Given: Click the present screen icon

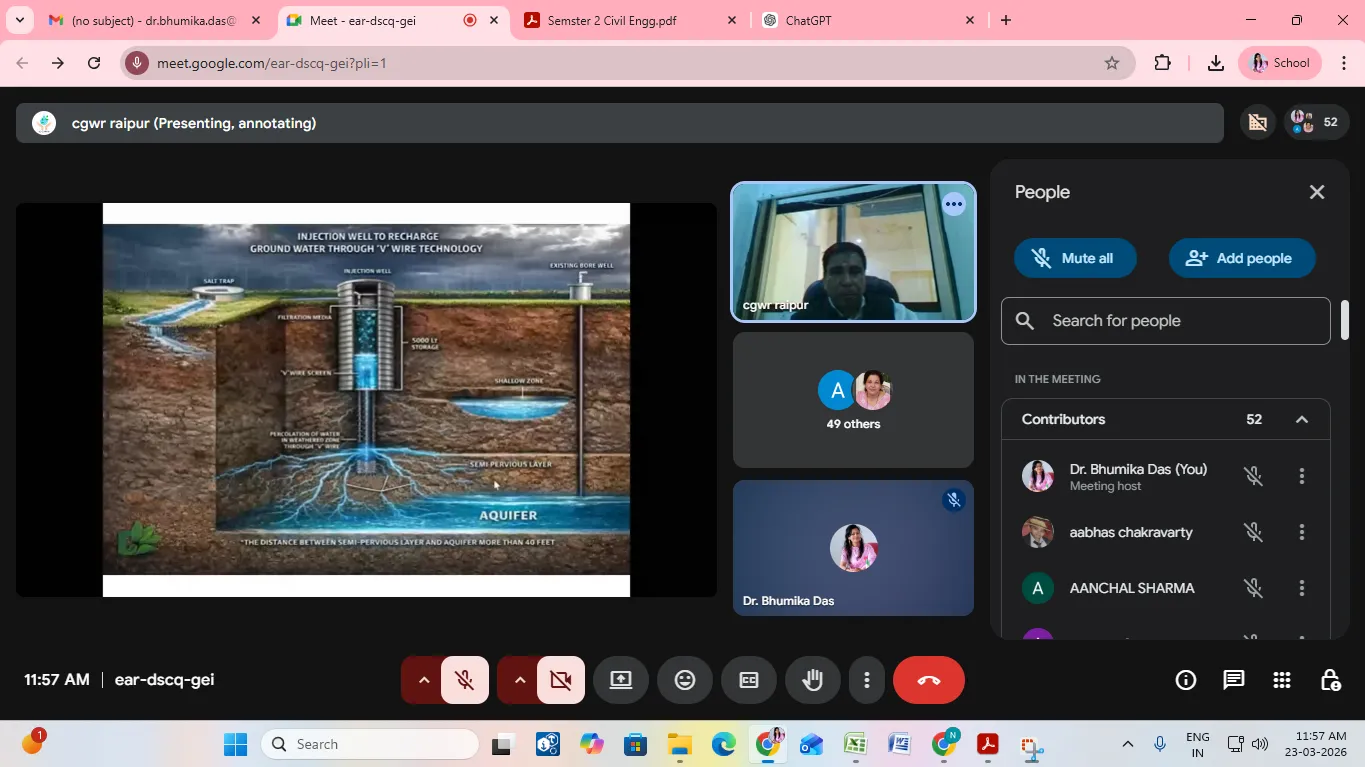Looking at the screenshot, I should (621, 680).
